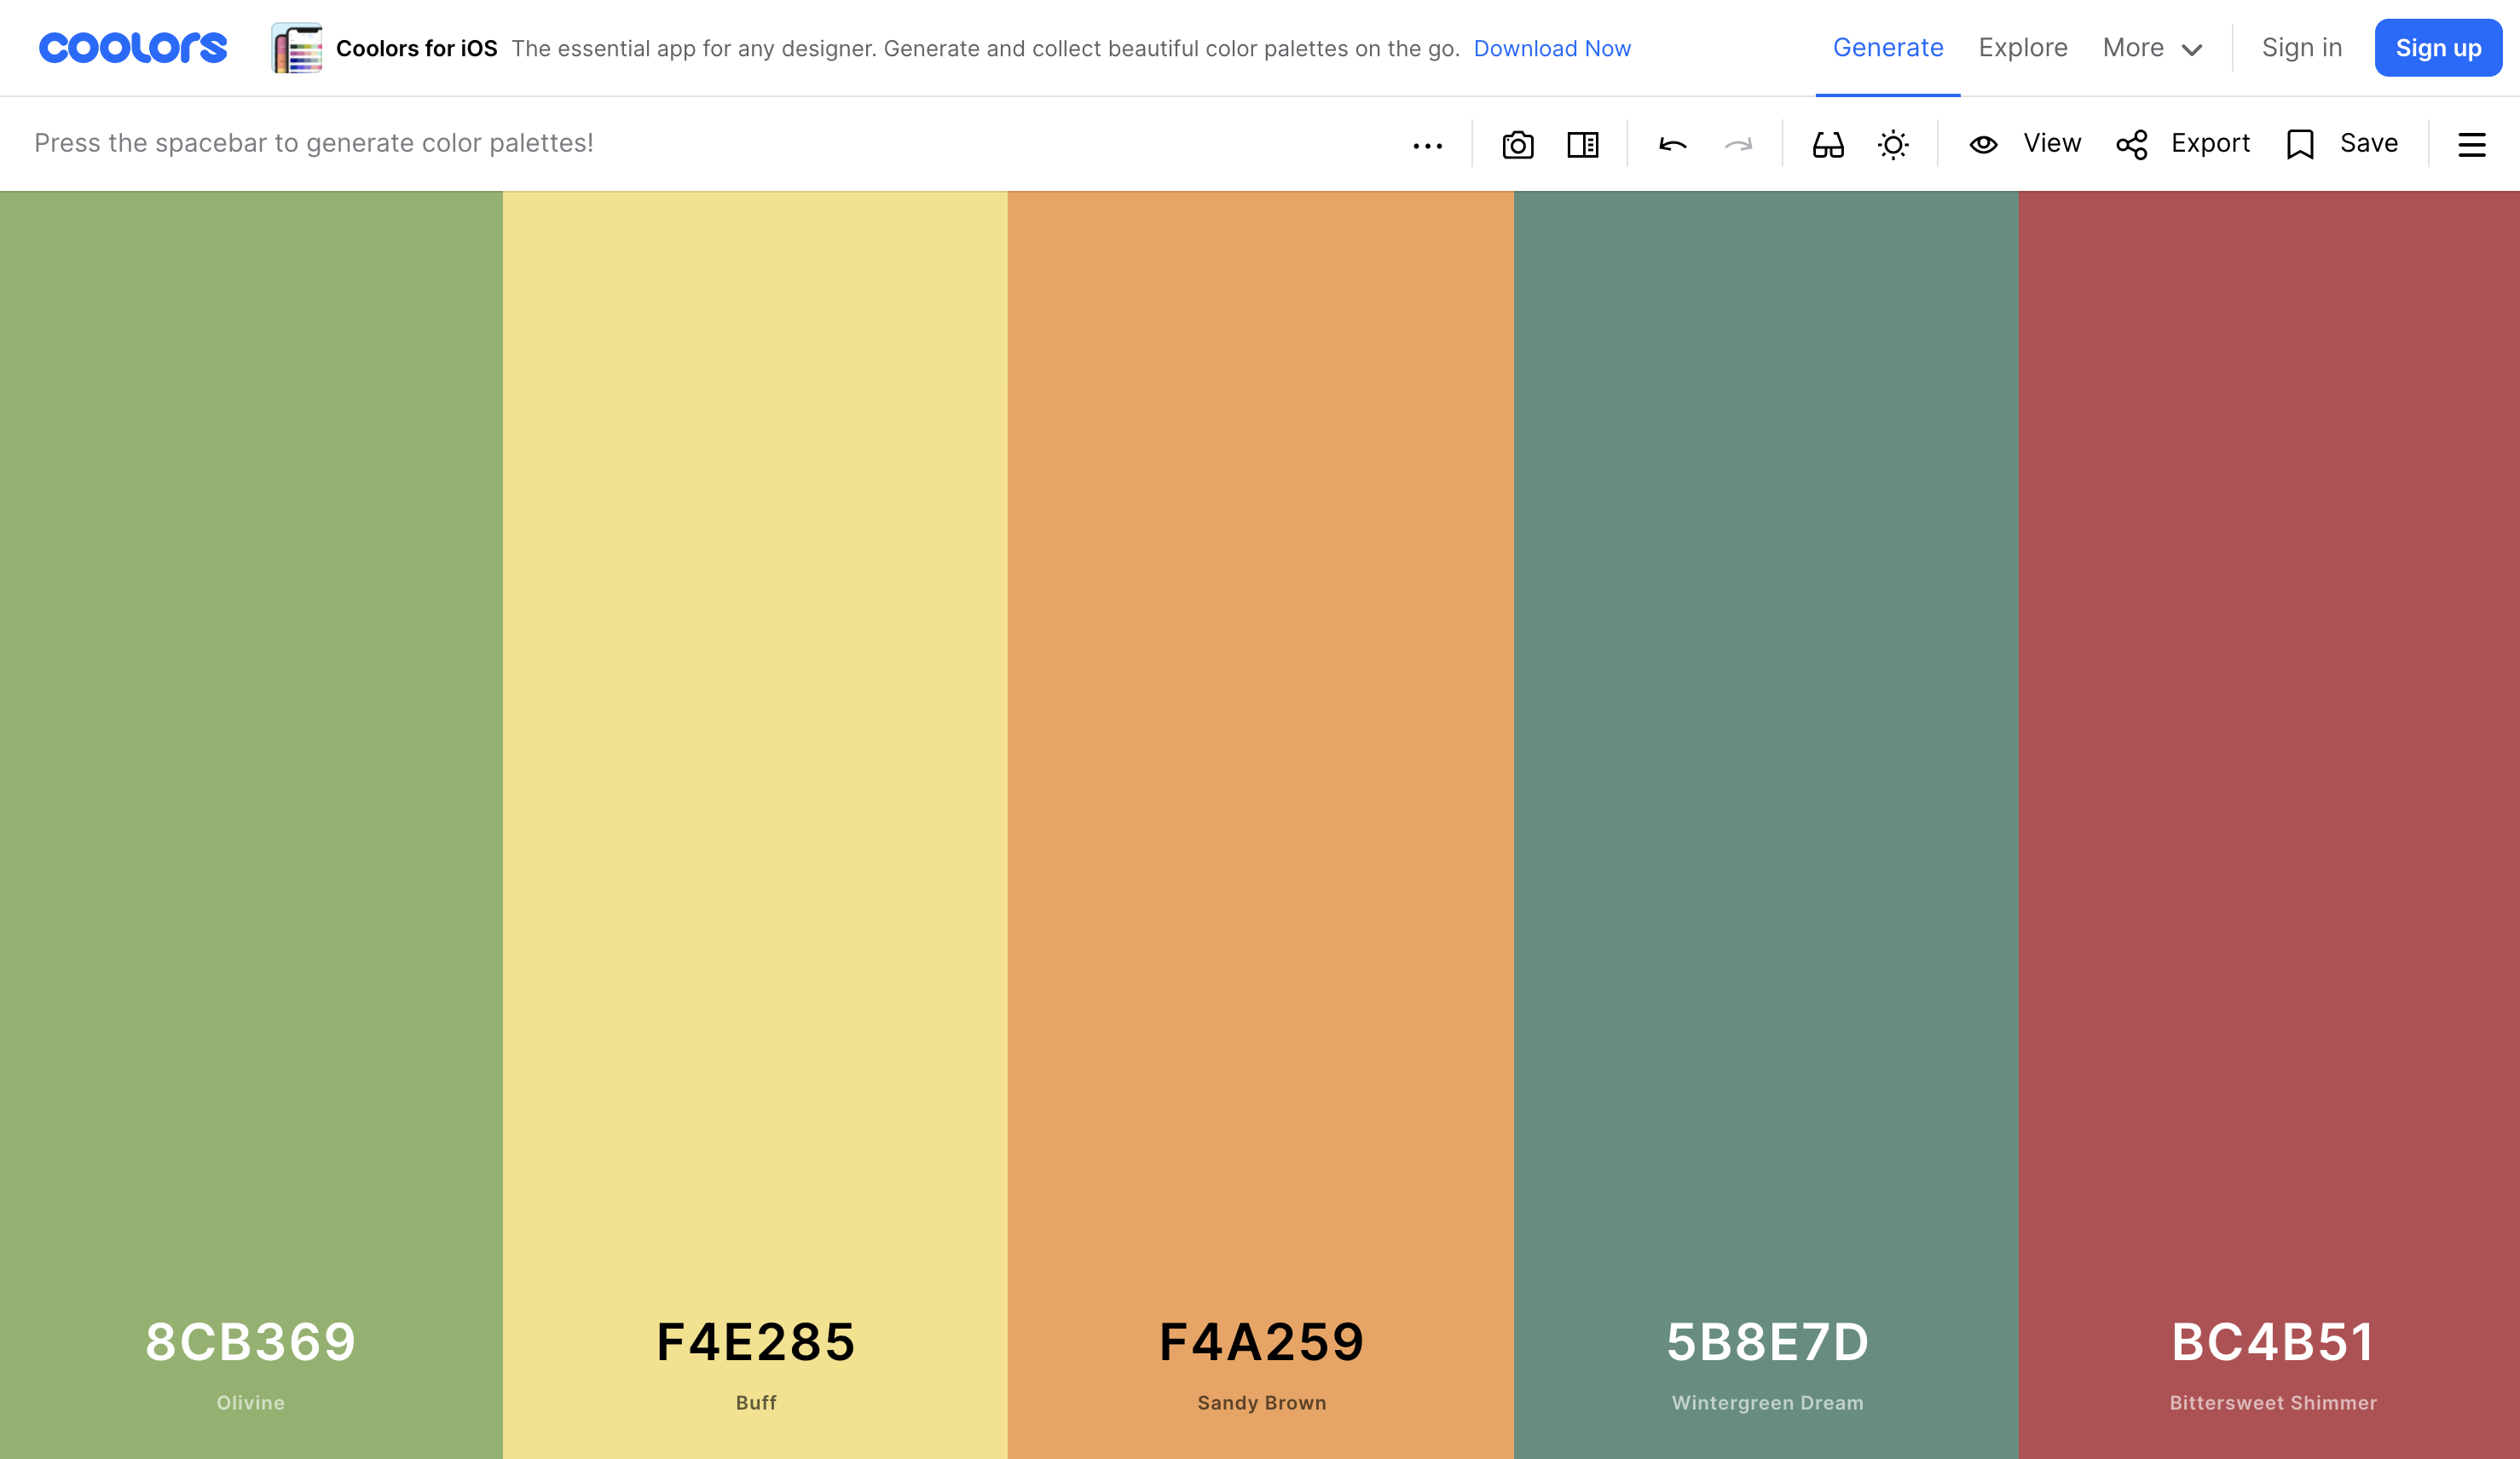Screen dimensions: 2520x1459
Task: Save palette with bookmark button
Action: (2342, 144)
